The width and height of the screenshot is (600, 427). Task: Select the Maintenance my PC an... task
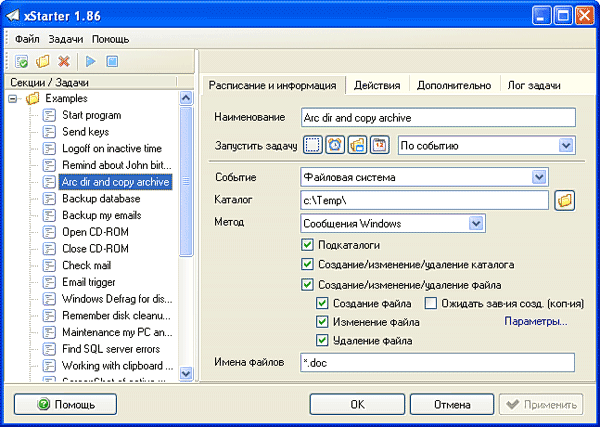click(x=117, y=332)
